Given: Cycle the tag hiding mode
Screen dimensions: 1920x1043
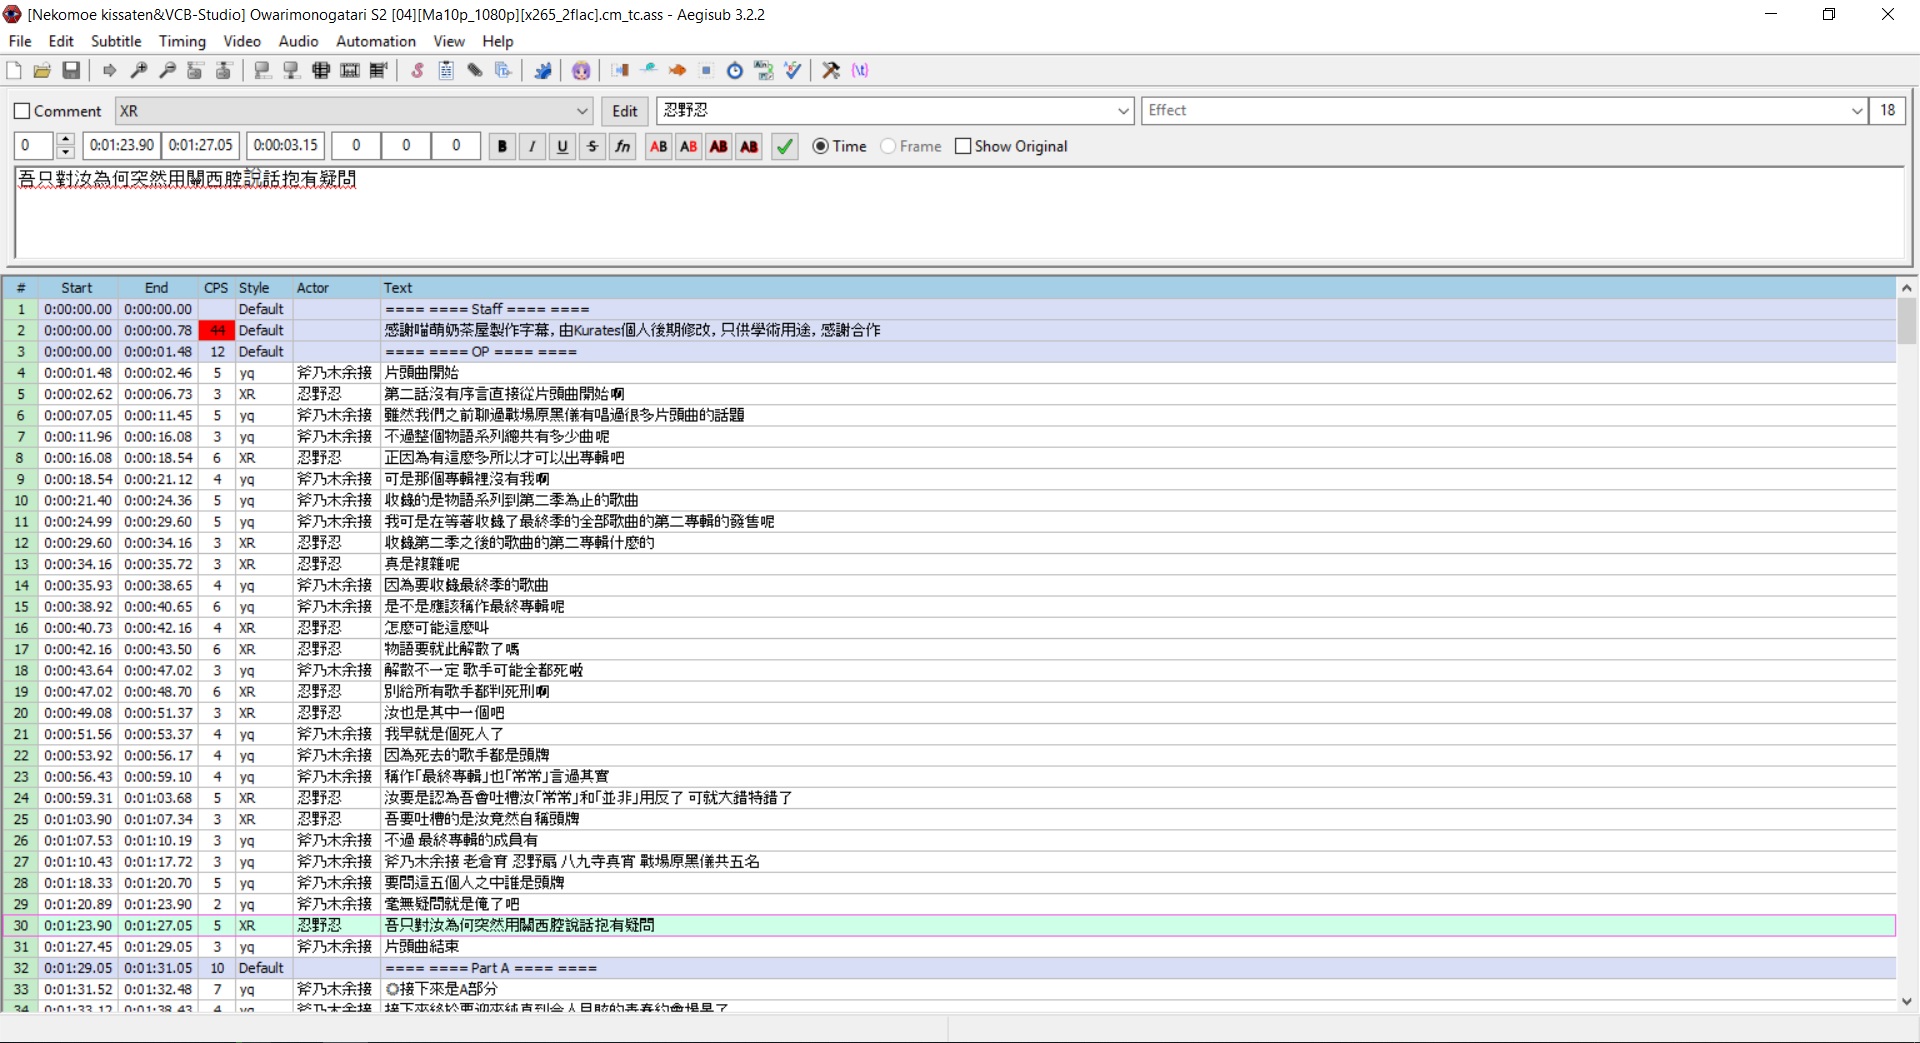Looking at the screenshot, I should tap(860, 70).
